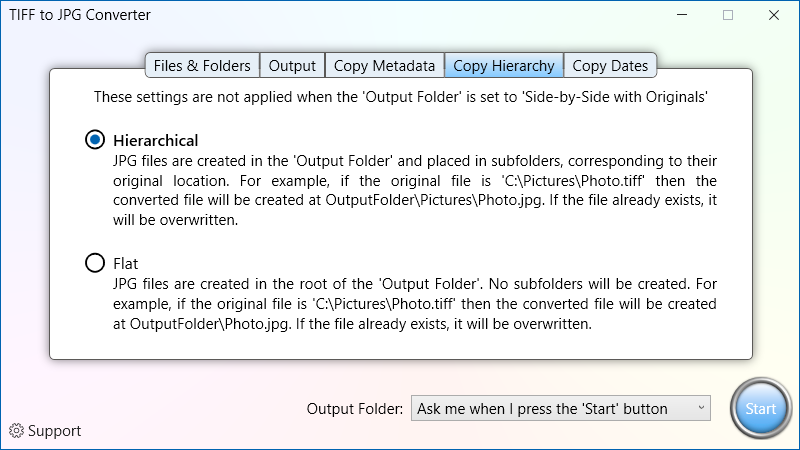Go to the Copy Metadata tab
The image size is (800, 450).
click(x=385, y=65)
